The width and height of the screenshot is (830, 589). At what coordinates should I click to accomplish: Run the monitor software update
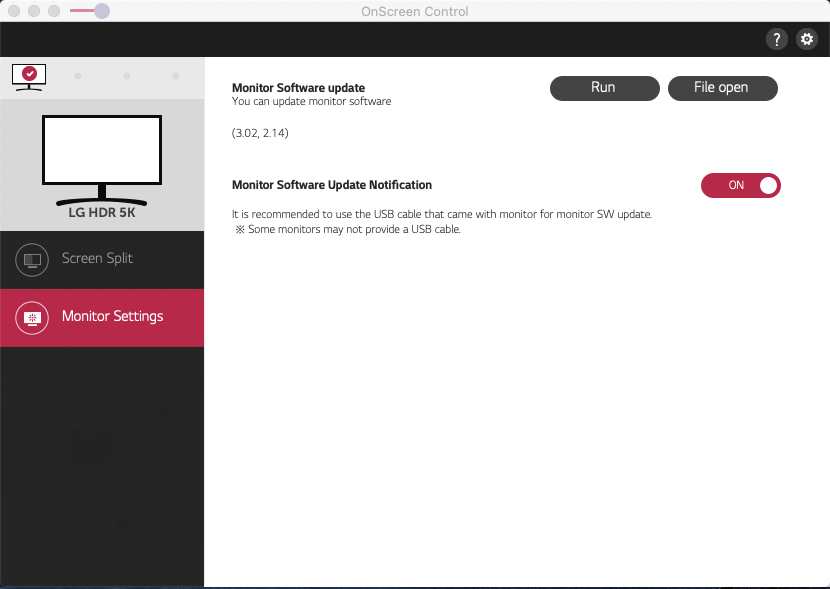[x=605, y=88]
